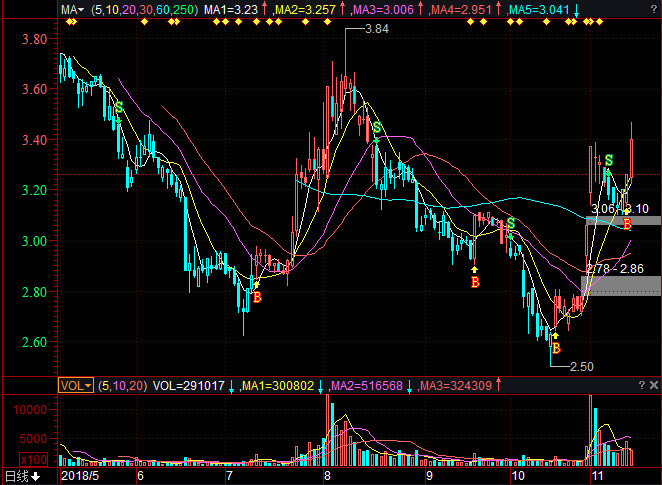Click the B buy signal below 3.10 label
The width and height of the screenshot is (662, 485).
pyautogui.click(x=627, y=223)
